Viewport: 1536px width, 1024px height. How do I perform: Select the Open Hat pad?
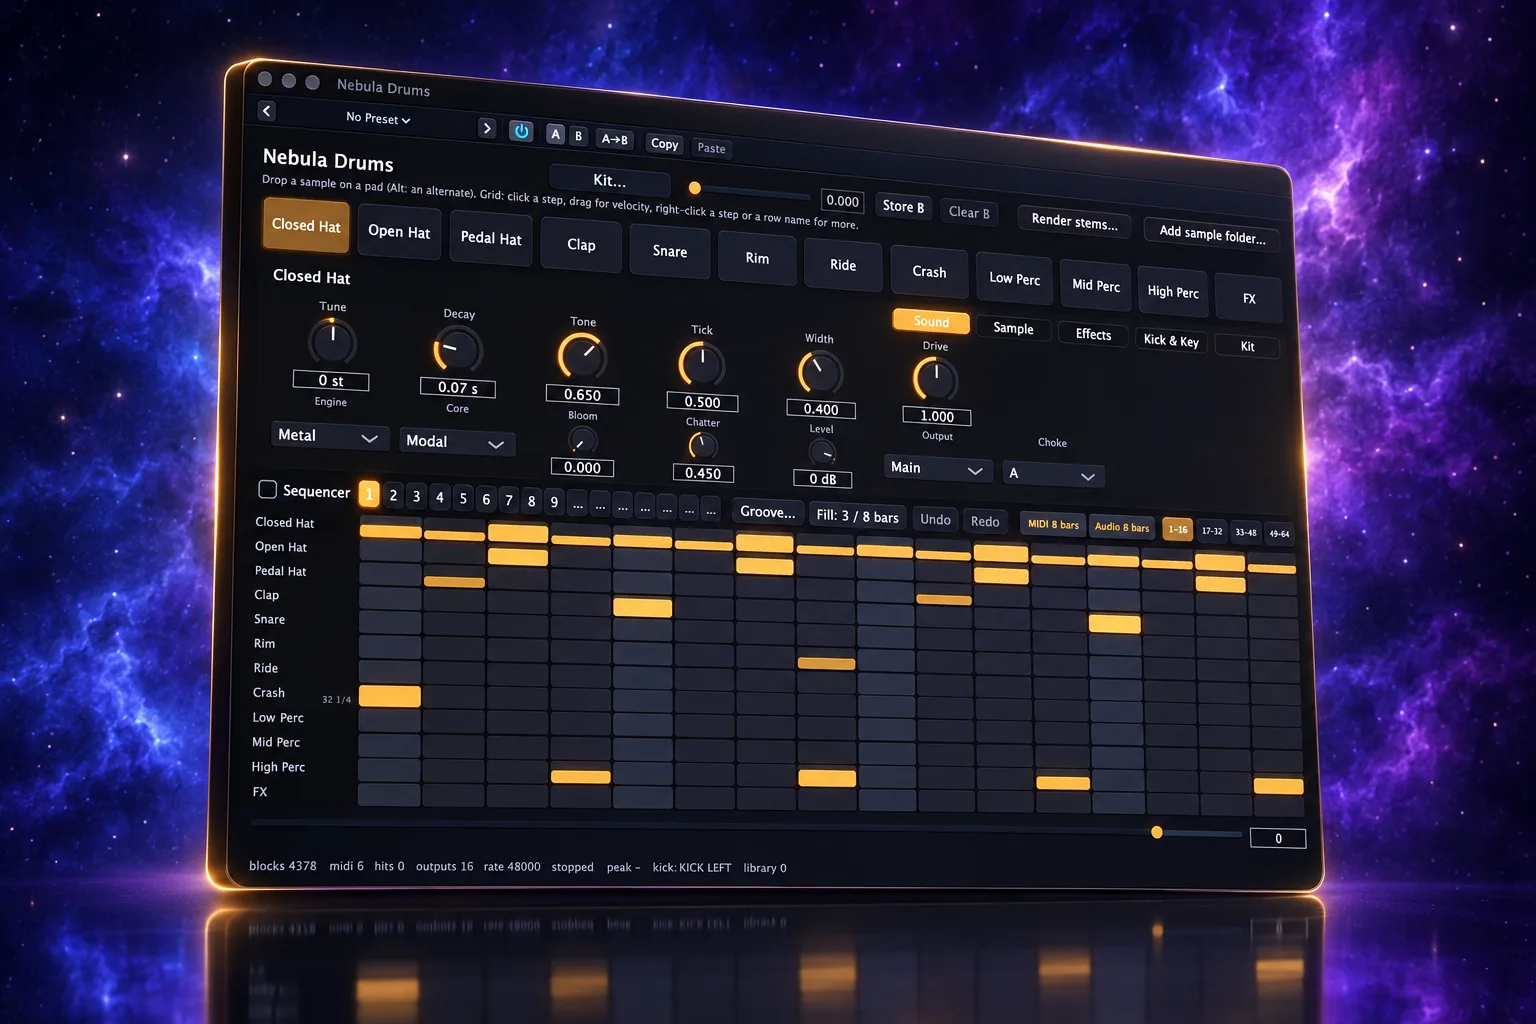[x=398, y=232]
